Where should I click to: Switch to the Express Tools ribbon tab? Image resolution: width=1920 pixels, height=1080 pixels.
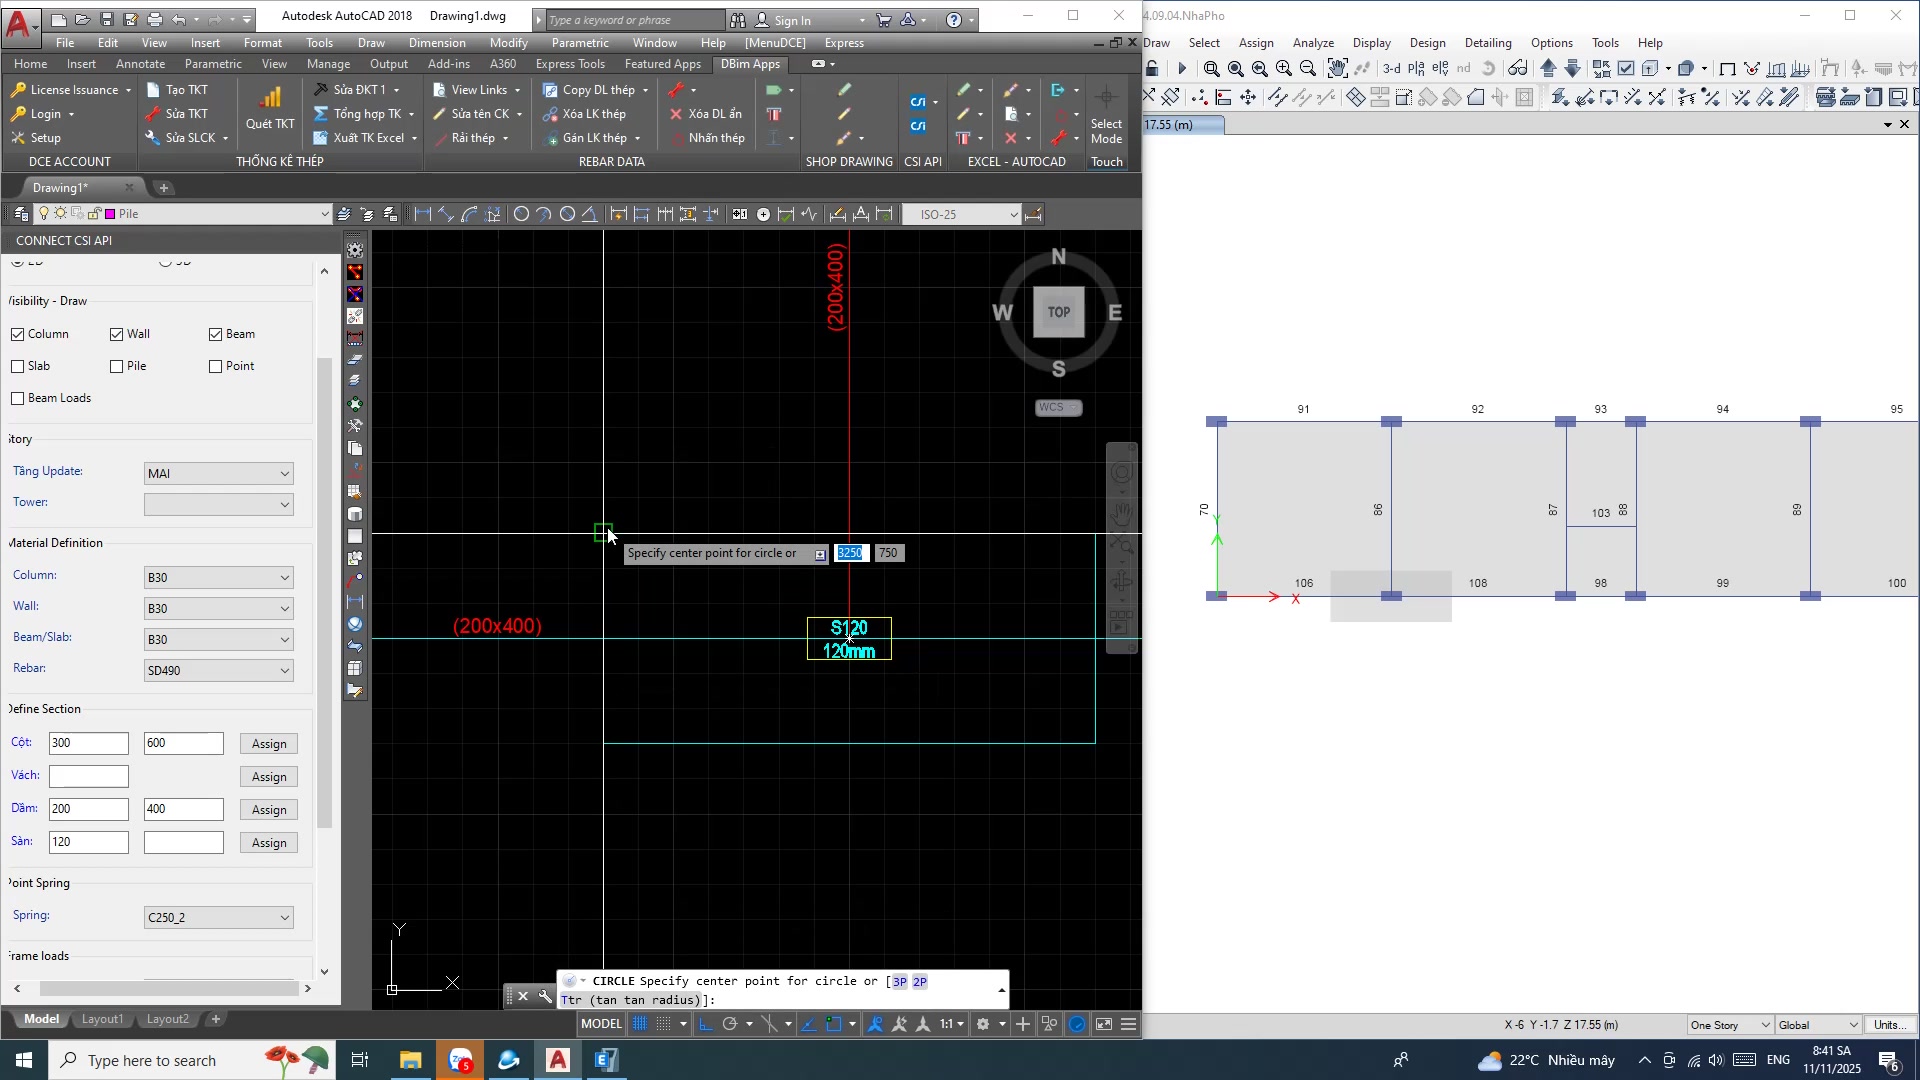570,64
